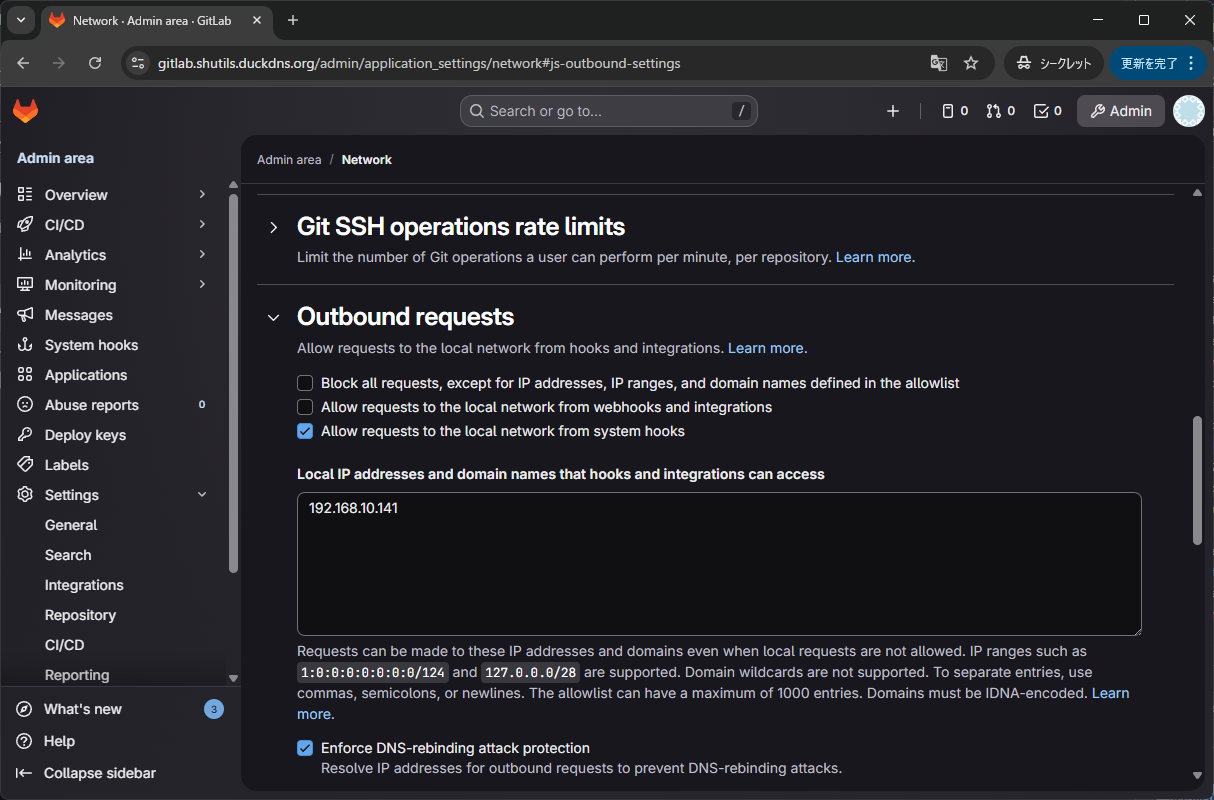
Task: Select the Deploy keys sidebar item
Action: click(84, 434)
